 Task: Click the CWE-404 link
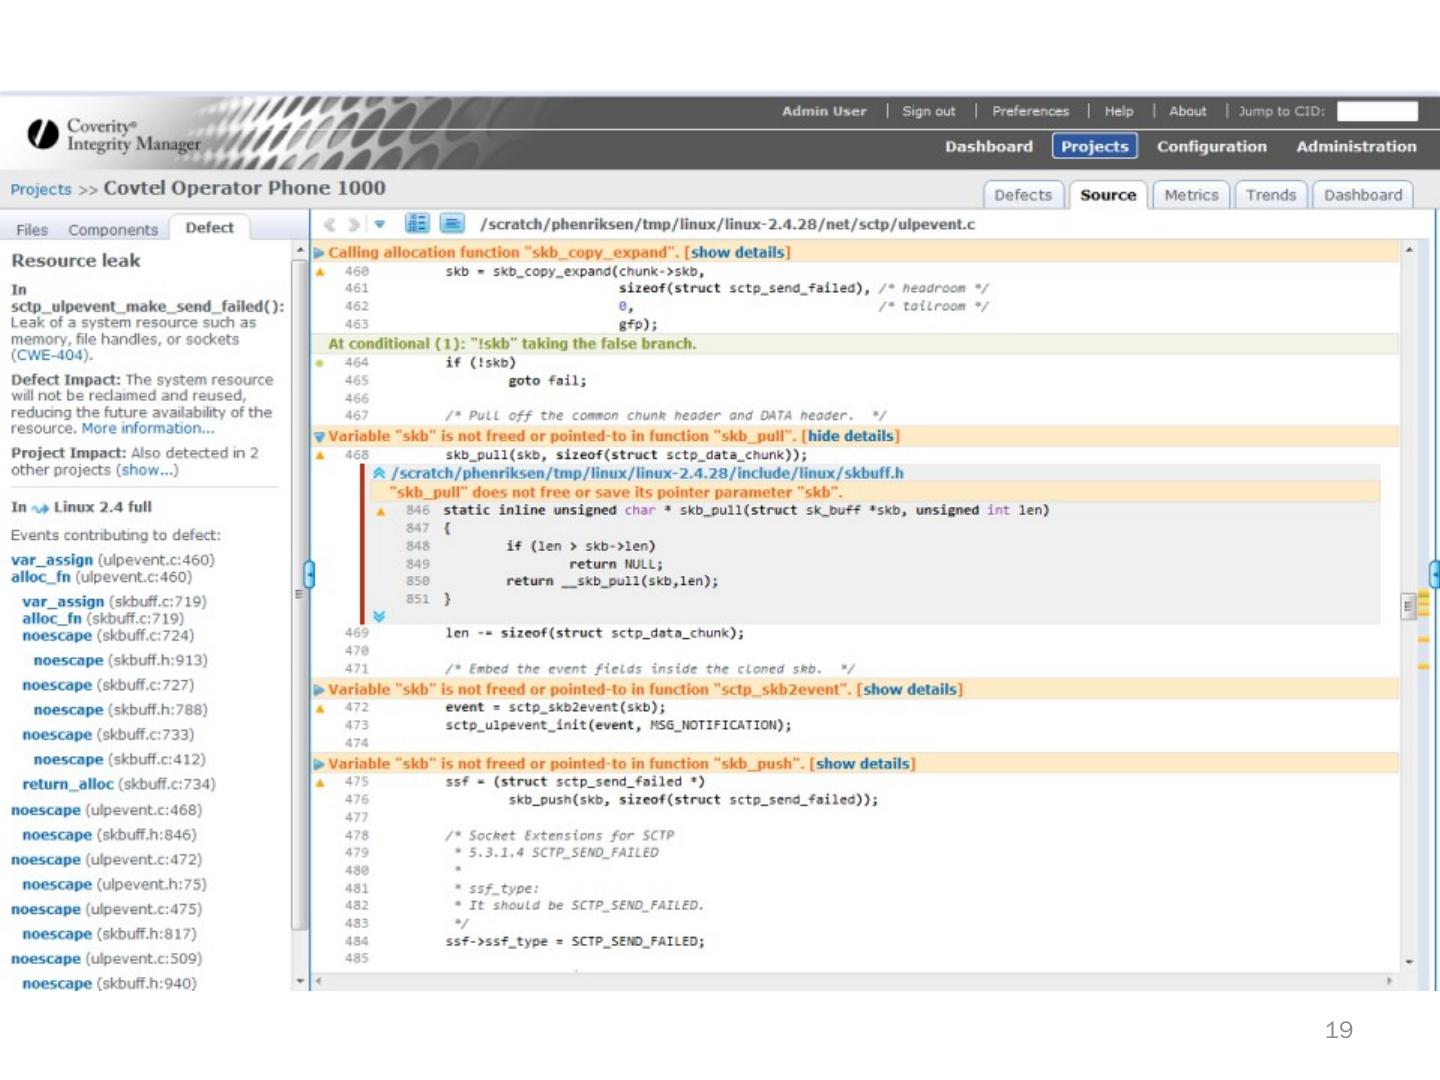50,355
